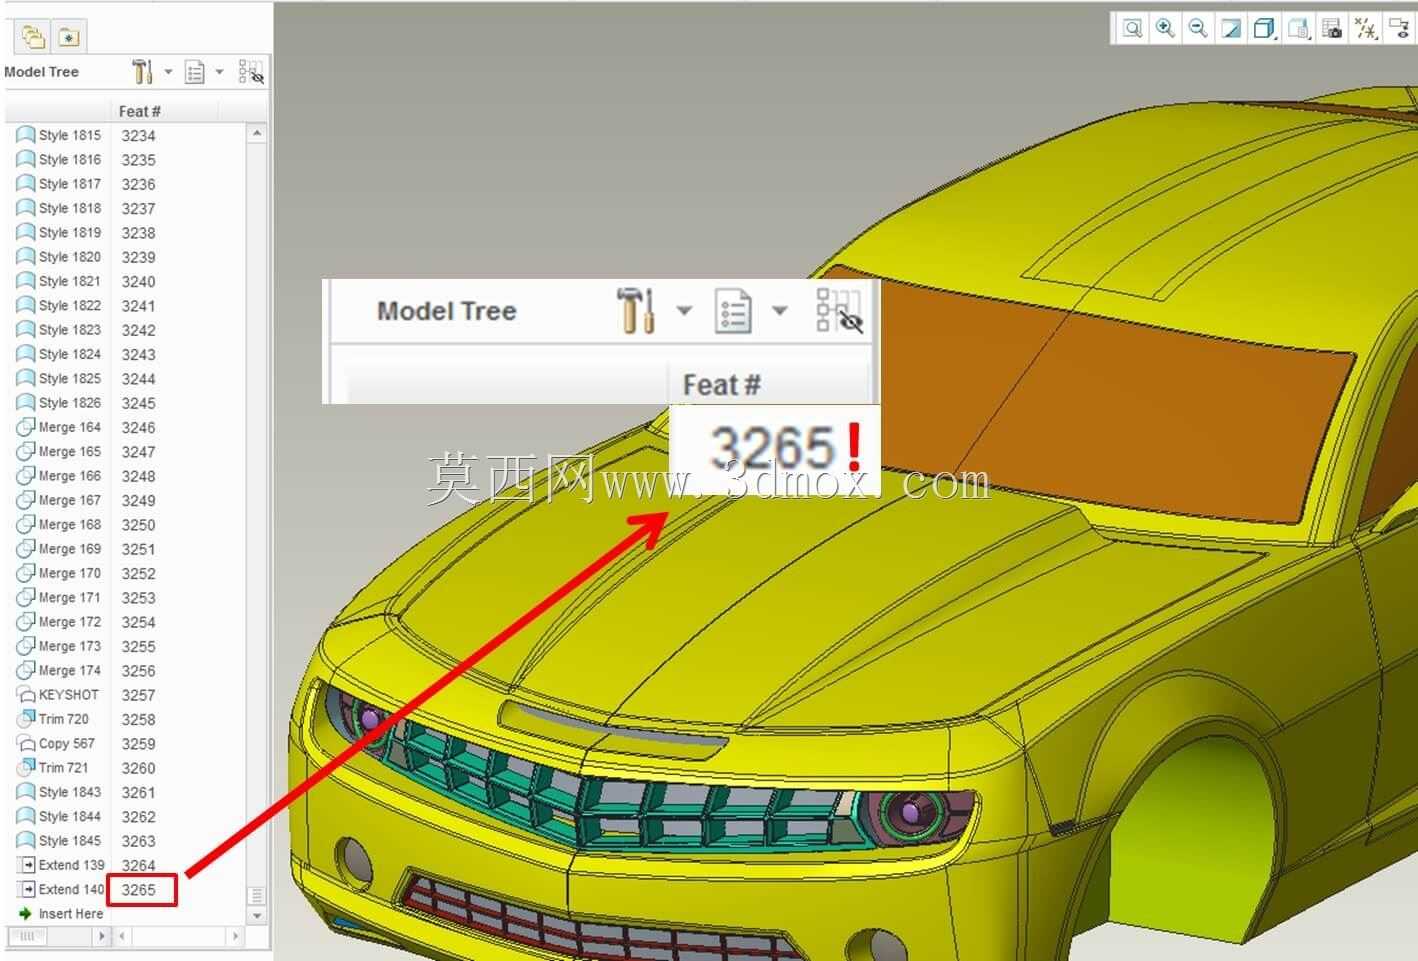The image size is (1418, 961).
Task: Click the Style 1816 surface icon
Action: [x=26, y=159]
